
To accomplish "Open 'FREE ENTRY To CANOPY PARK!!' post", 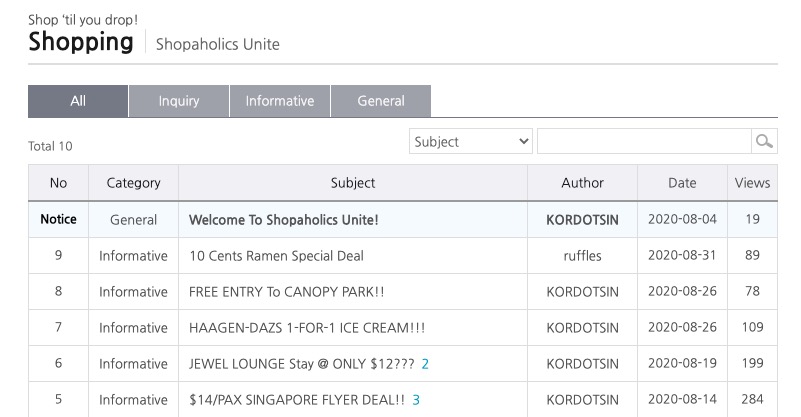I will (286, 292).
